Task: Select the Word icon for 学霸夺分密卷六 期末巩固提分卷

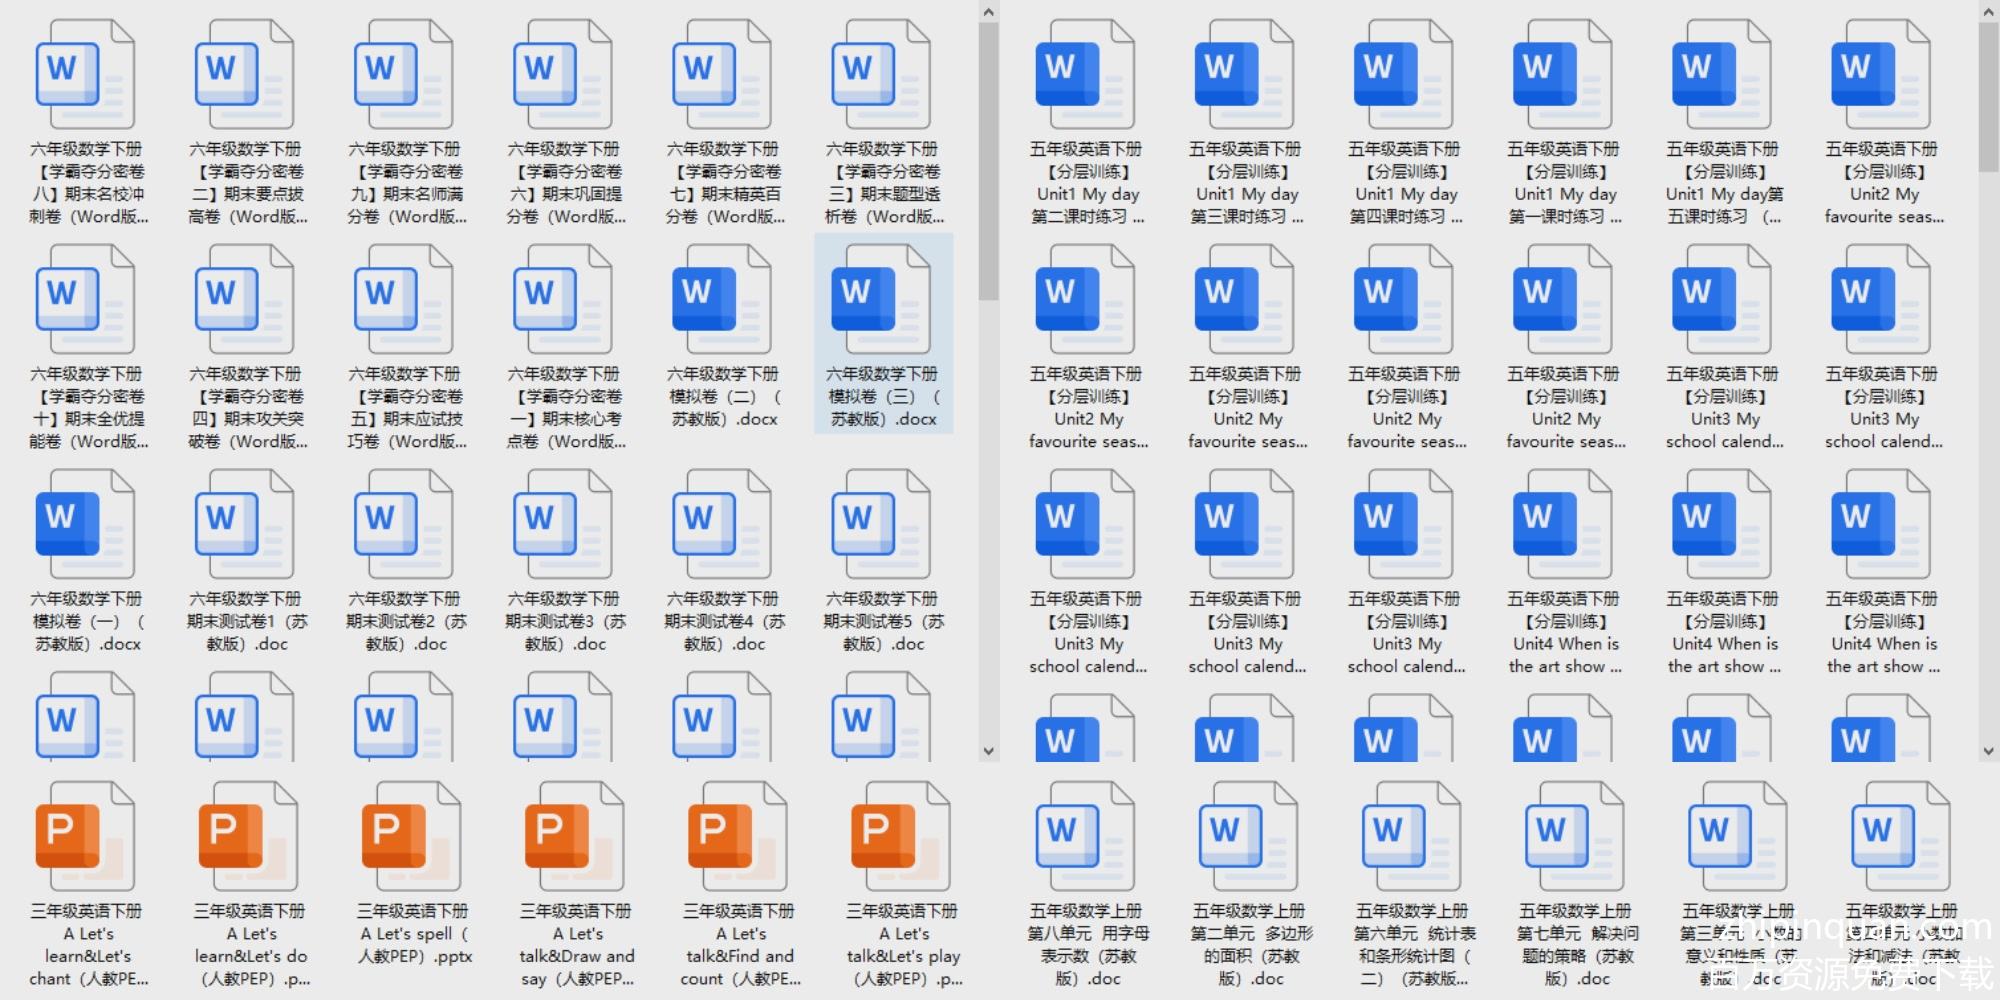Action: pos(562,75)
